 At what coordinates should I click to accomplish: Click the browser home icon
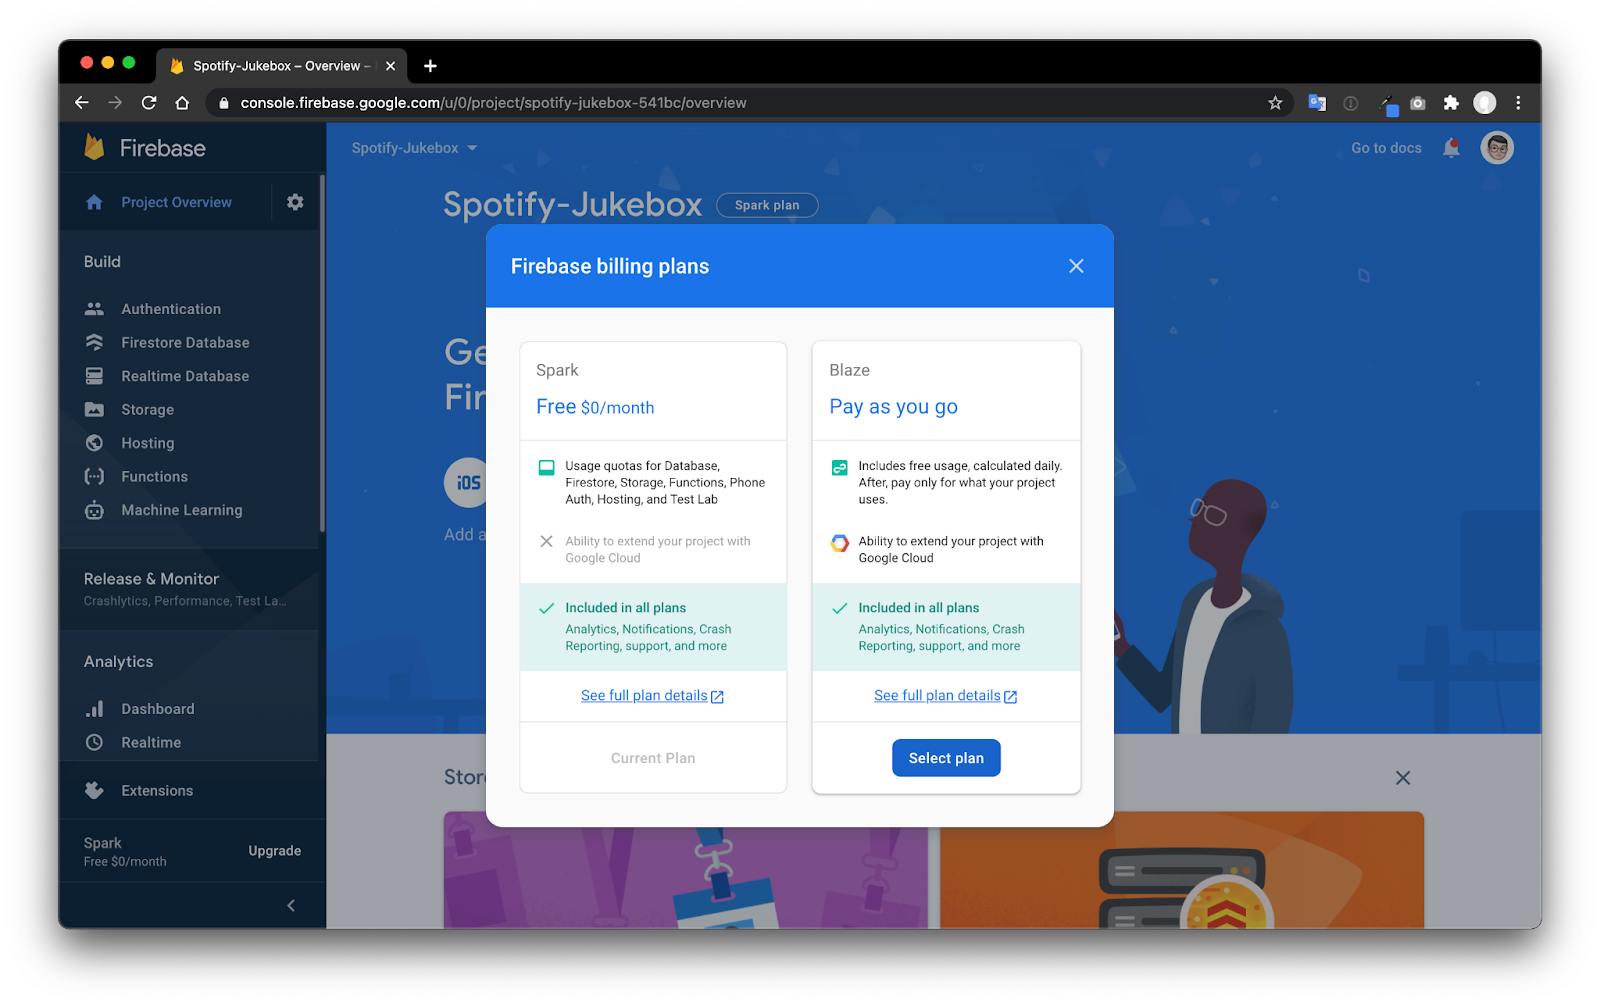click(x=182, y=102)
